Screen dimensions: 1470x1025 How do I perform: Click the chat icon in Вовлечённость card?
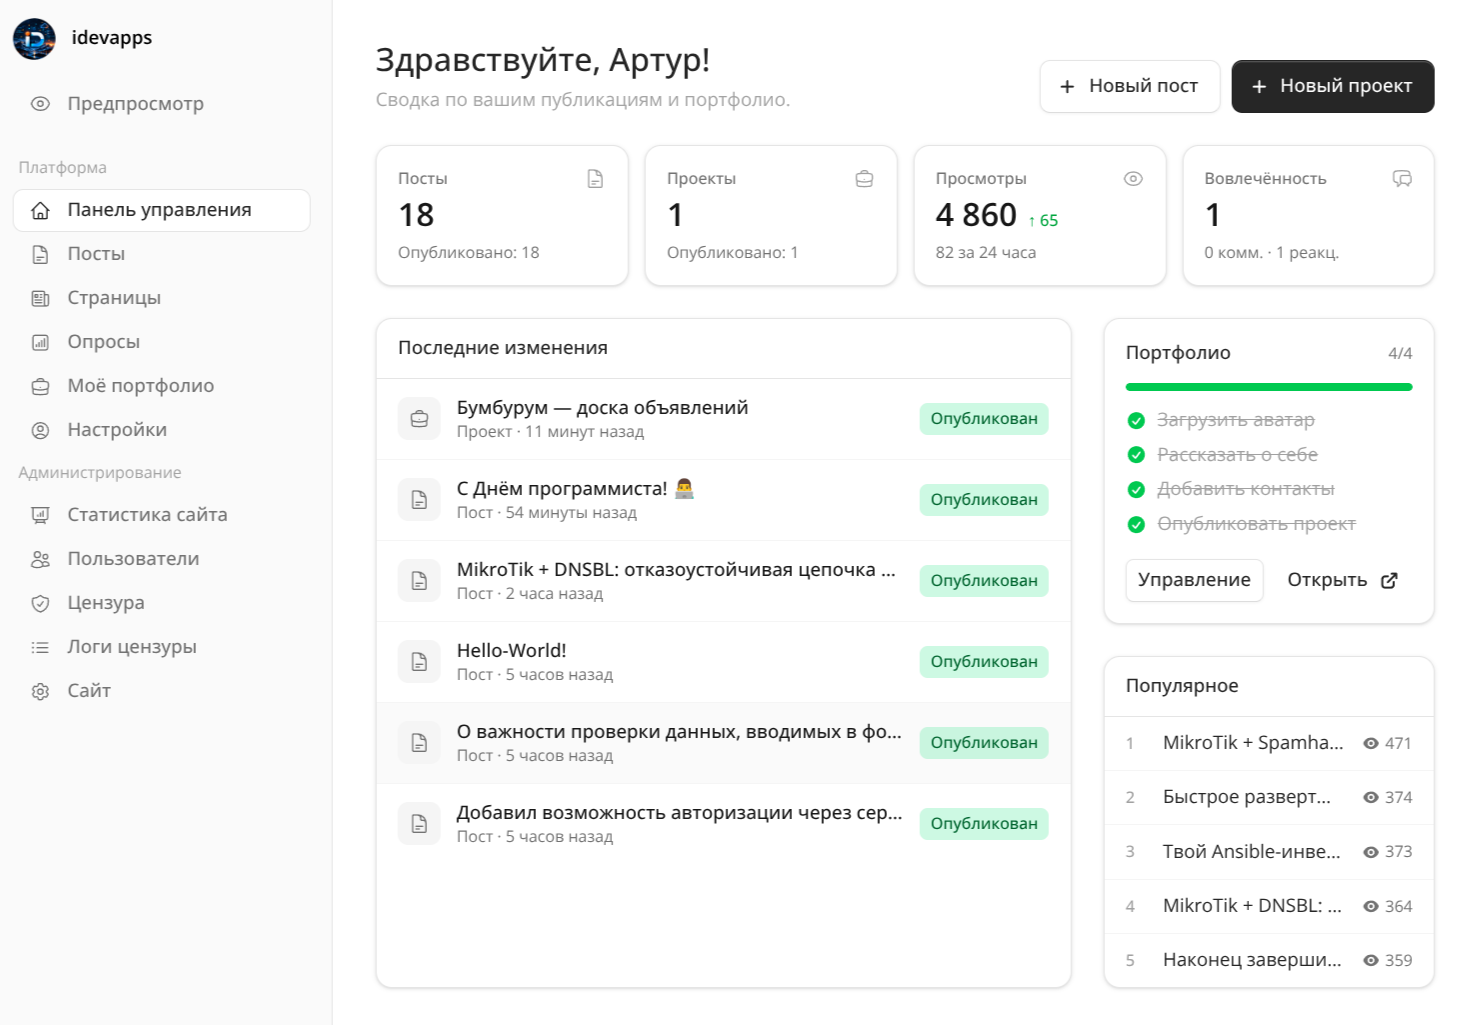click(x=1402, y=179)
